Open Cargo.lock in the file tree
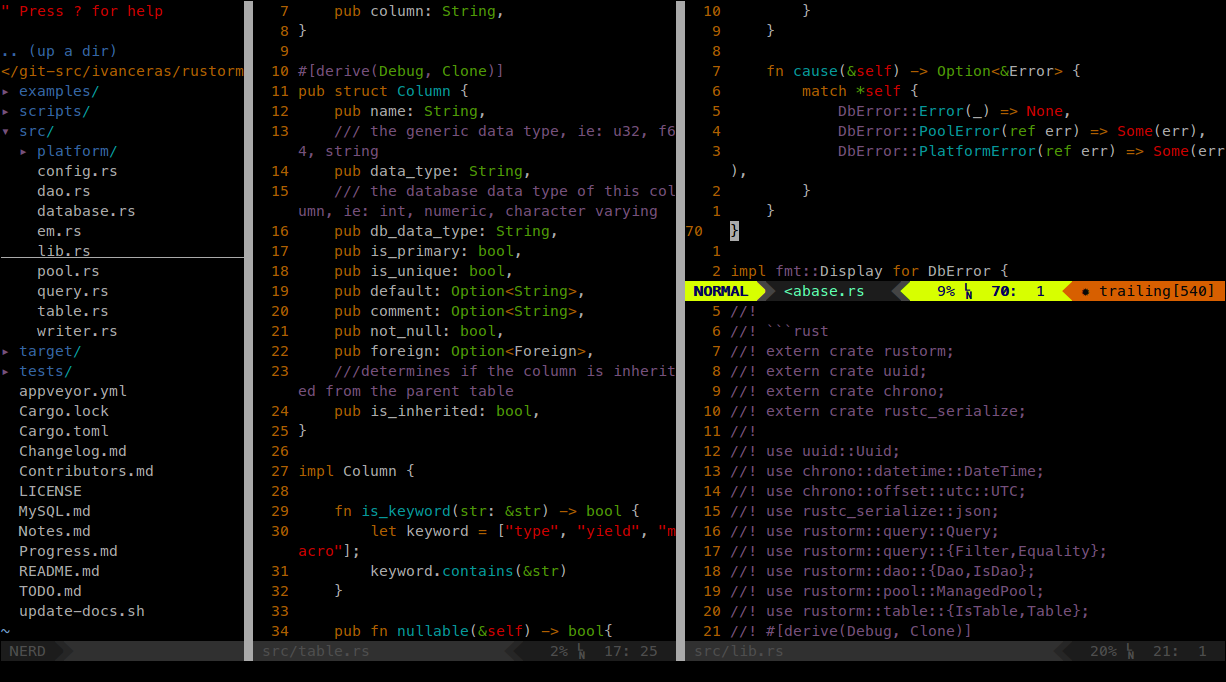This screenshot has width=1226, height=682. pyautogui.click(x=64, y=411)
